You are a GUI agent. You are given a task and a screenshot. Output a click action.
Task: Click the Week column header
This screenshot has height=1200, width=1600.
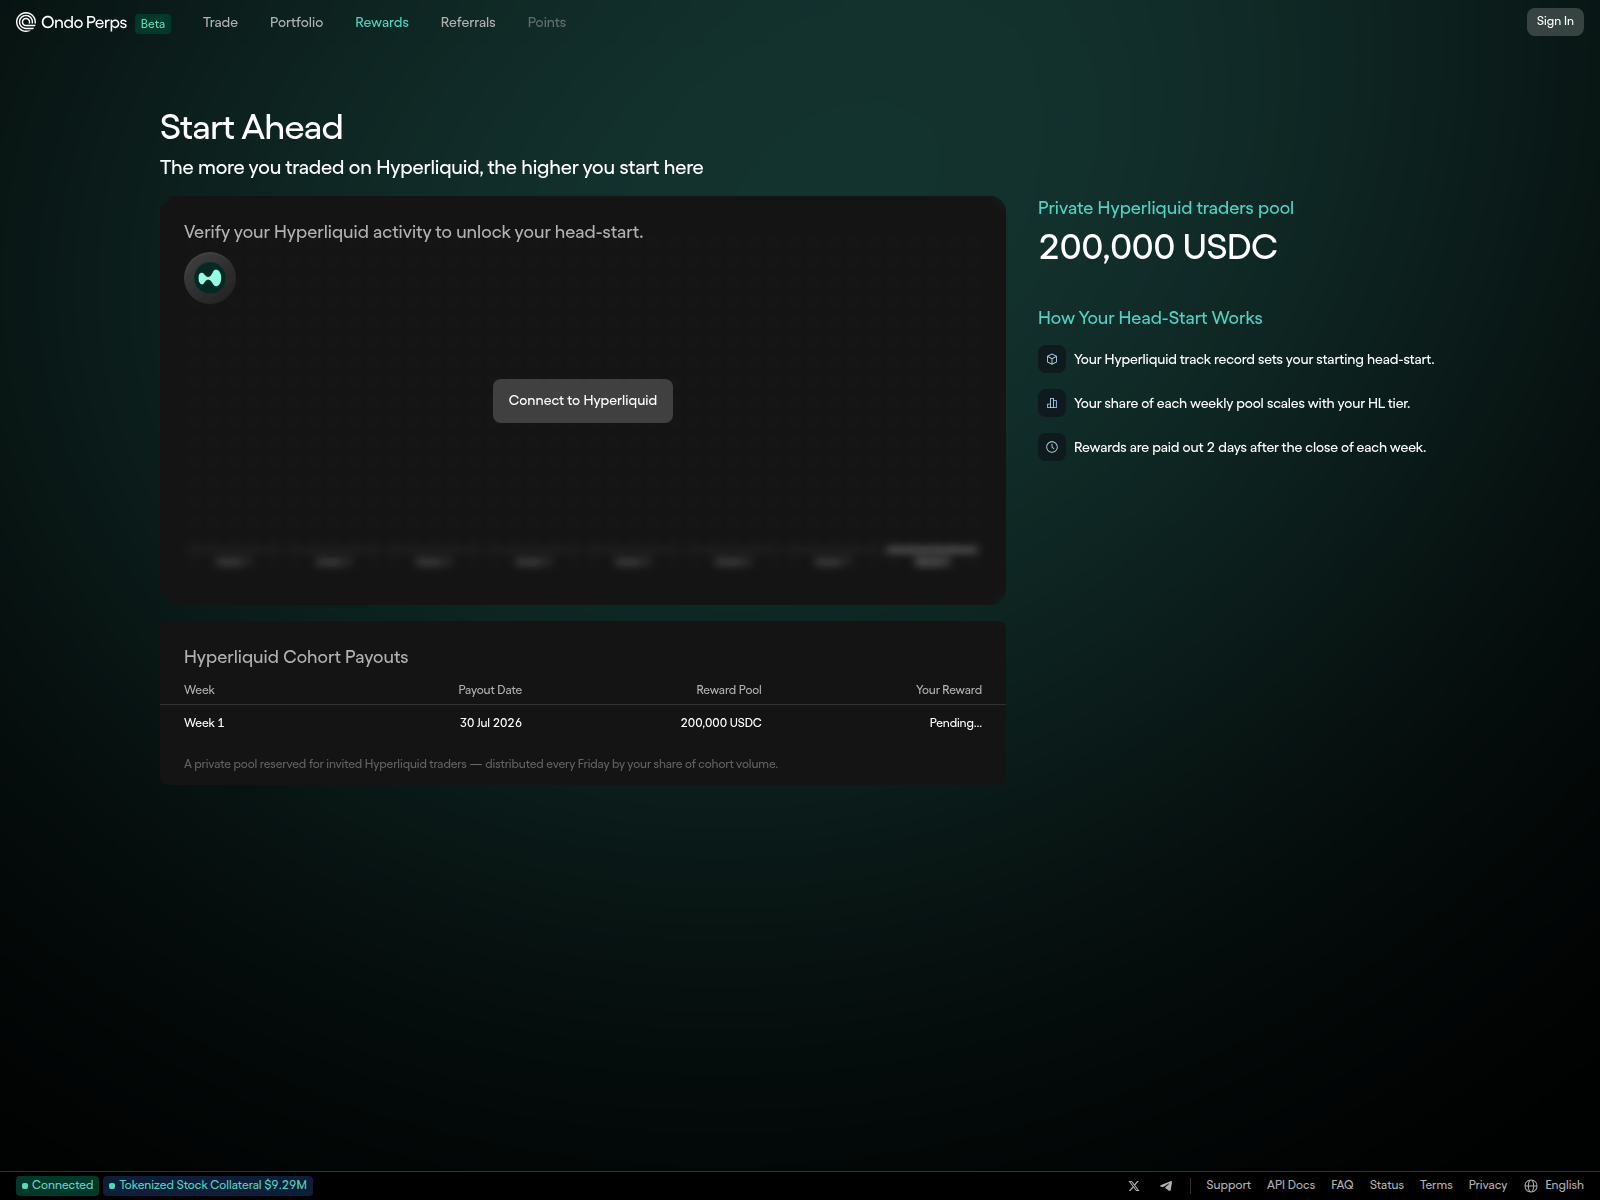(x=199, y=690)
